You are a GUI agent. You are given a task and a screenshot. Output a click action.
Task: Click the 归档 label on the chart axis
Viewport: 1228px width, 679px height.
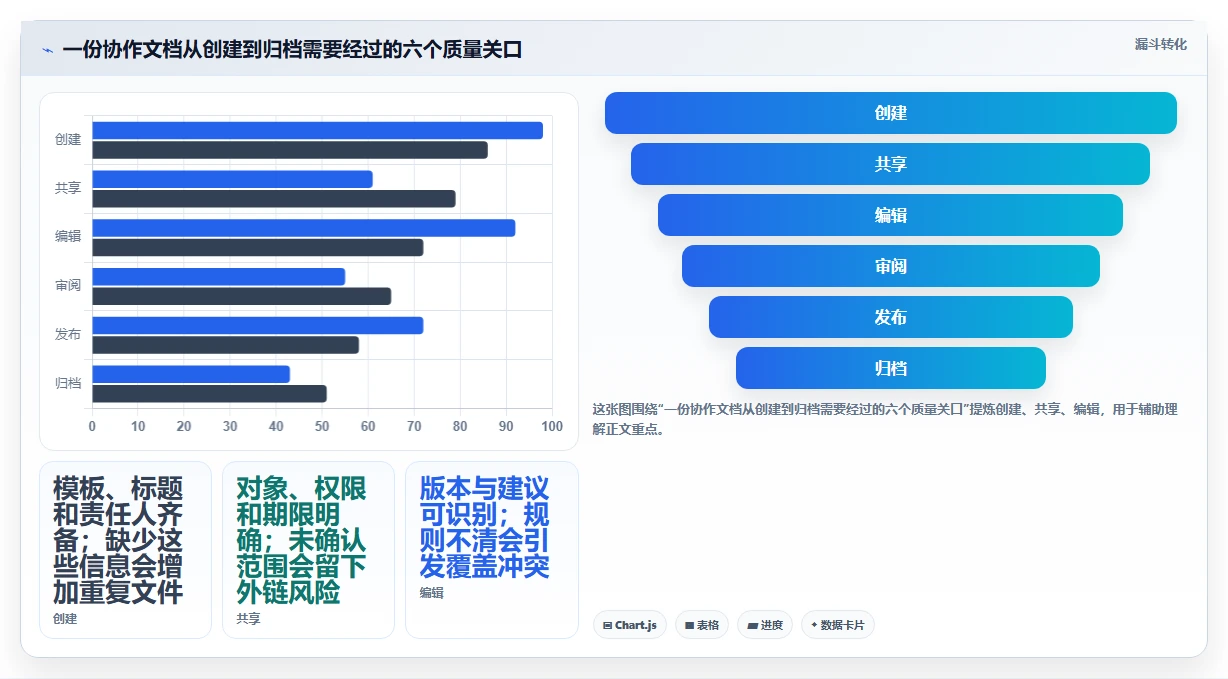[68, 383]
